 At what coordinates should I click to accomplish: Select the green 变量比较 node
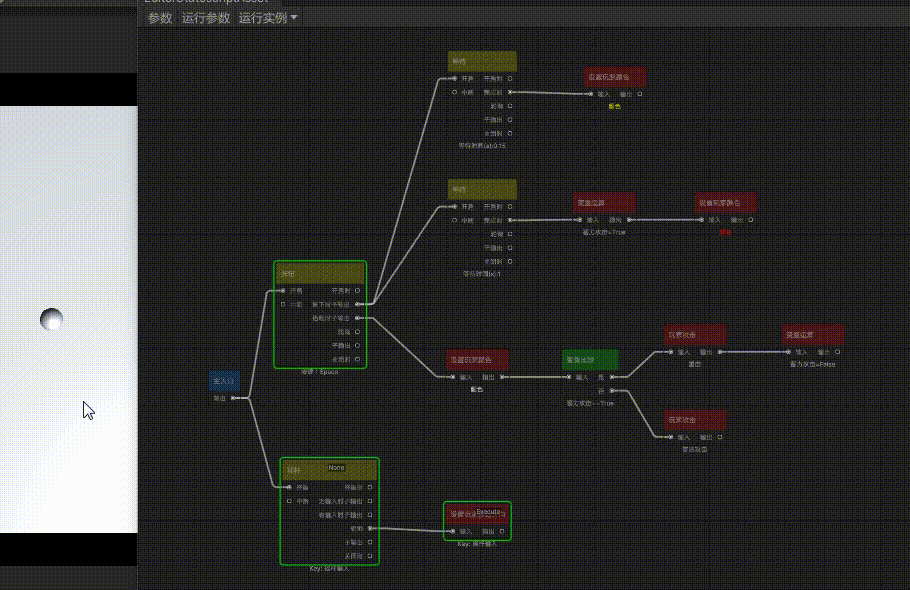coord(590,360)
